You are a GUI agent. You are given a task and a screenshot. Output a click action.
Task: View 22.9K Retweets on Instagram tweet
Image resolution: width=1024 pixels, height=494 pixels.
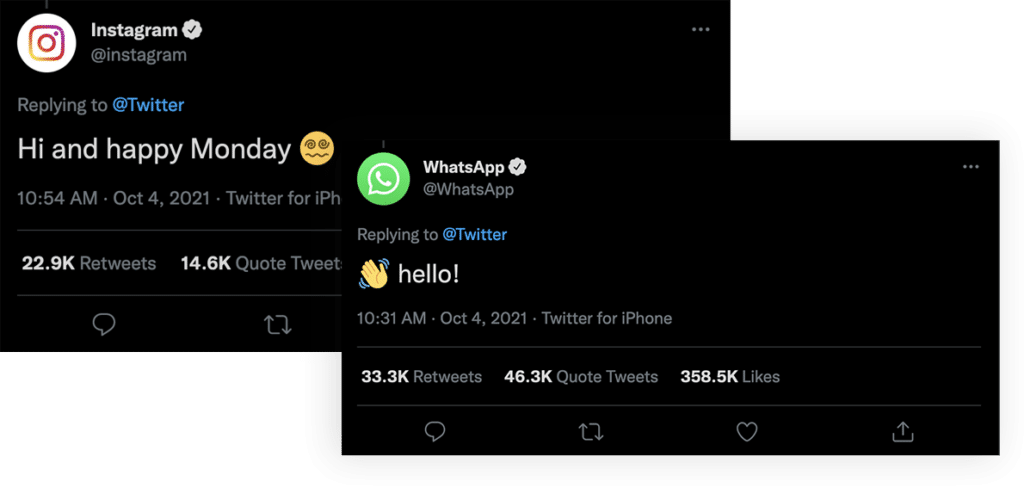pyautogui.click(x=89, y=264)
